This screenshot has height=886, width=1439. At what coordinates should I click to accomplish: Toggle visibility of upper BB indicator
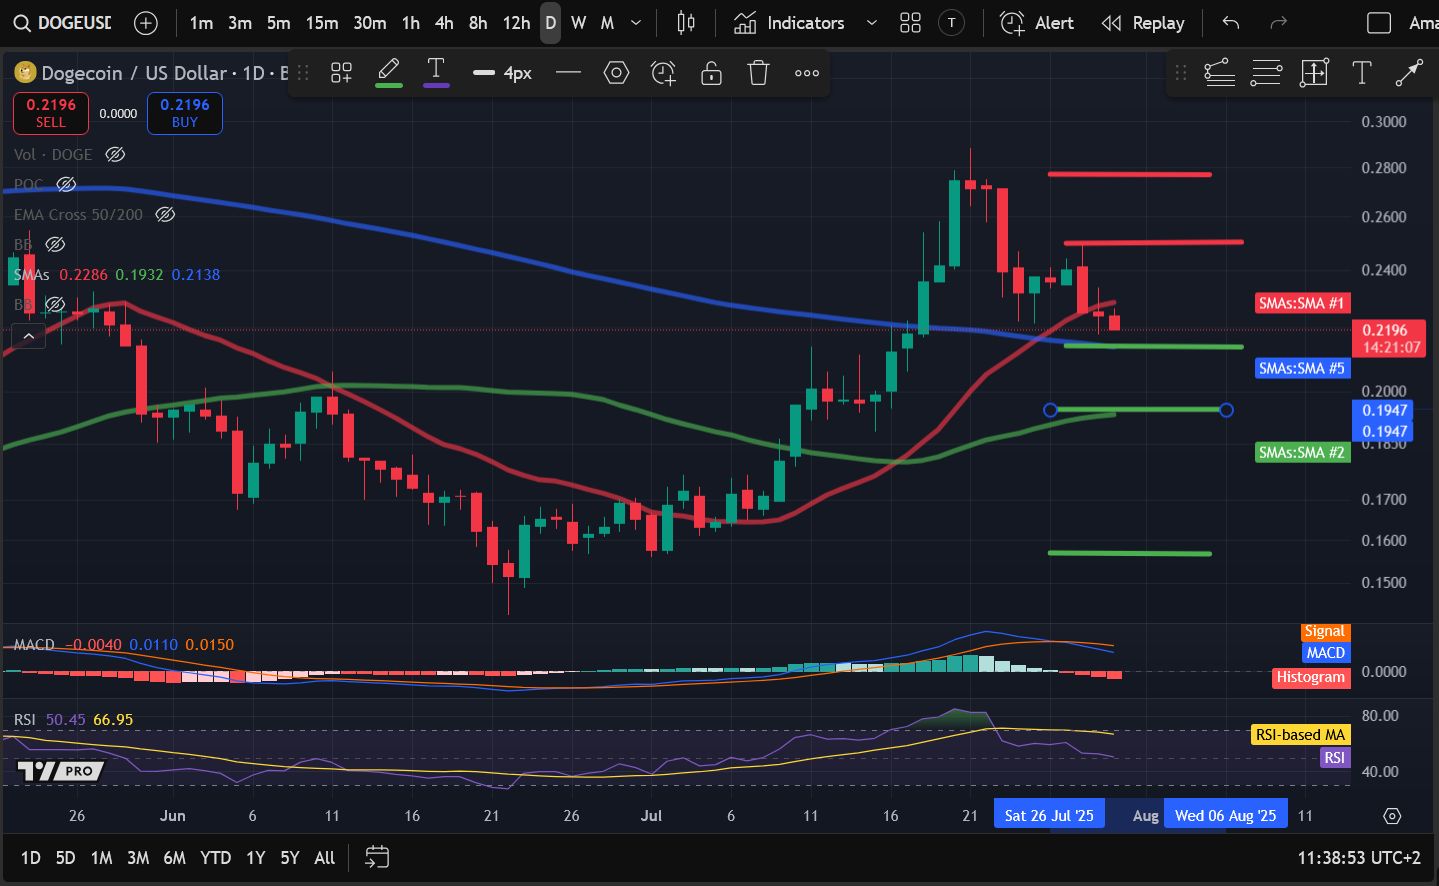[x=55, y=244]
